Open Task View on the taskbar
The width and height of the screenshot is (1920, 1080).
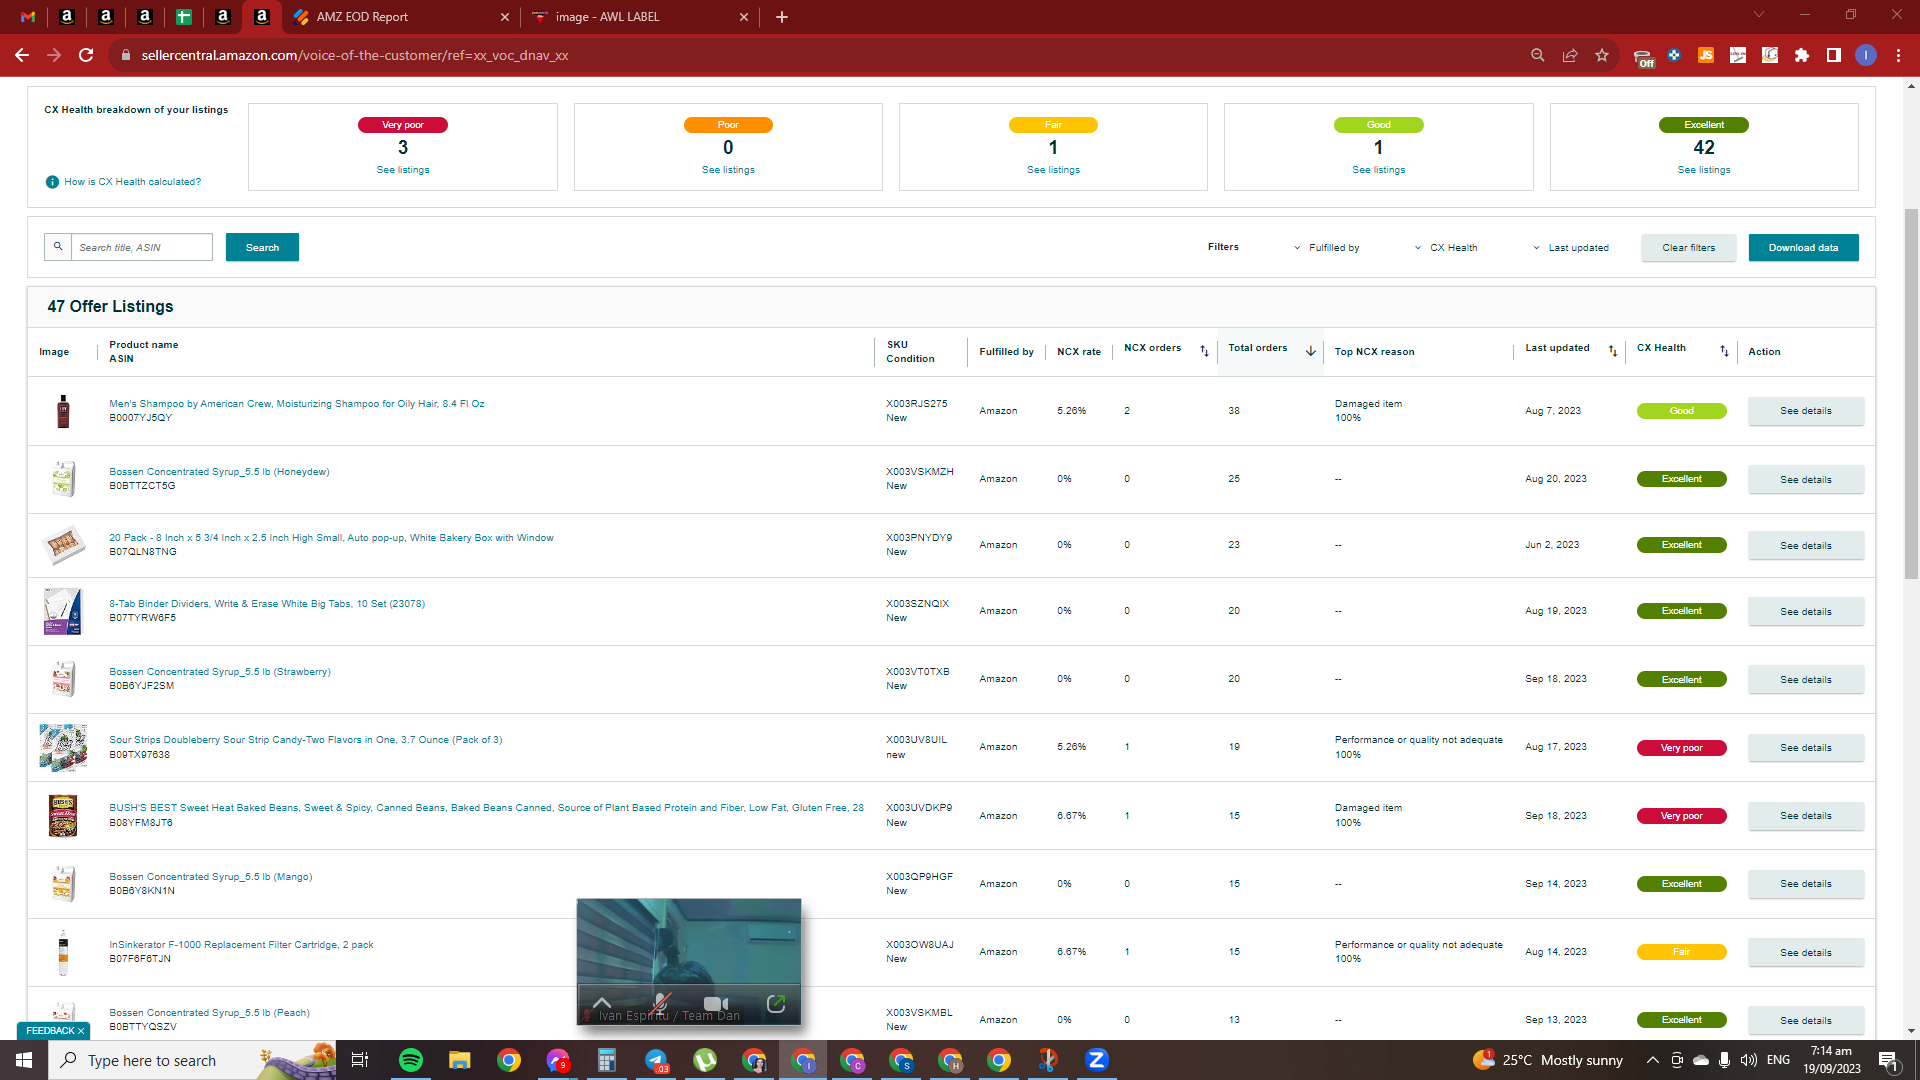360,1060
